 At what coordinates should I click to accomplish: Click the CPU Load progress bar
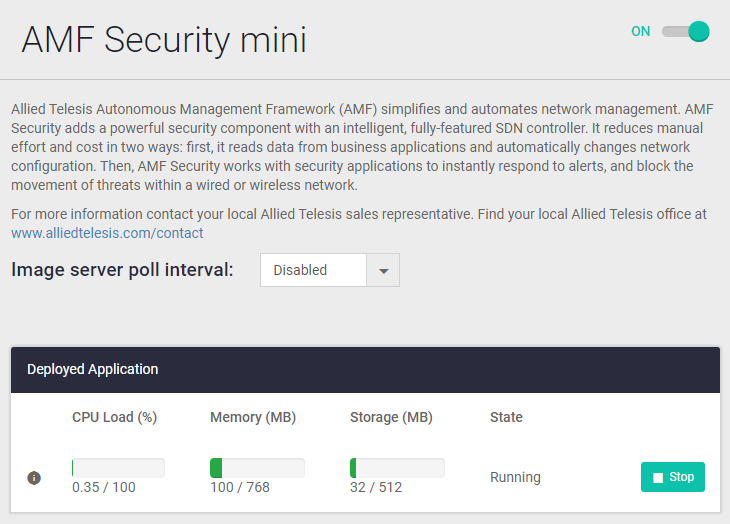click(118, 468)
